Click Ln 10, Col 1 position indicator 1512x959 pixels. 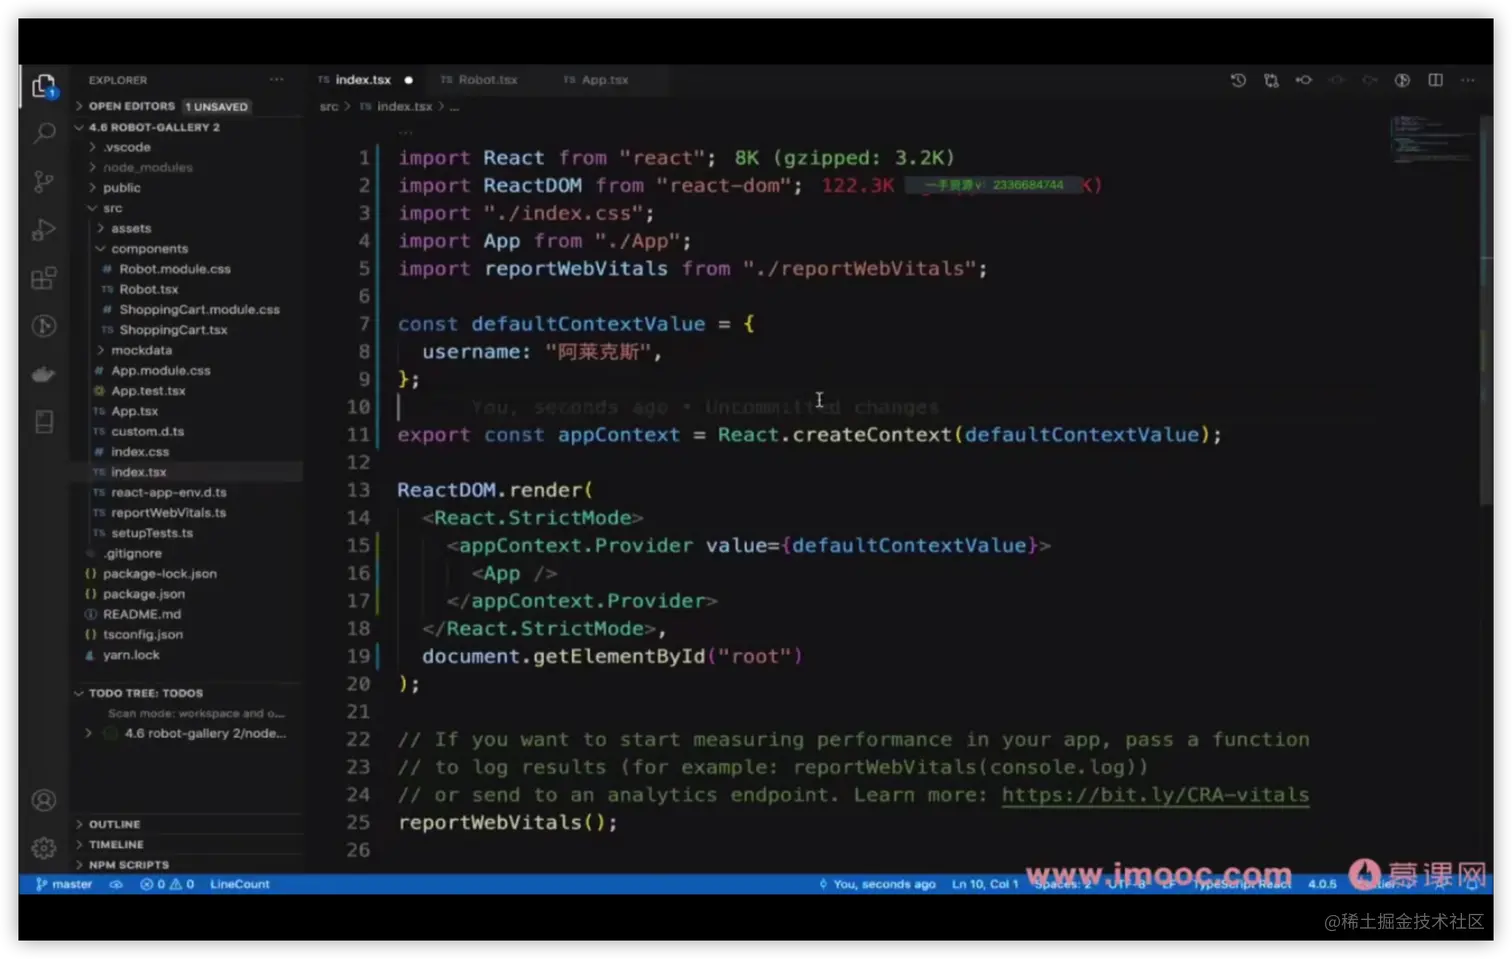(x=985, y=884)
